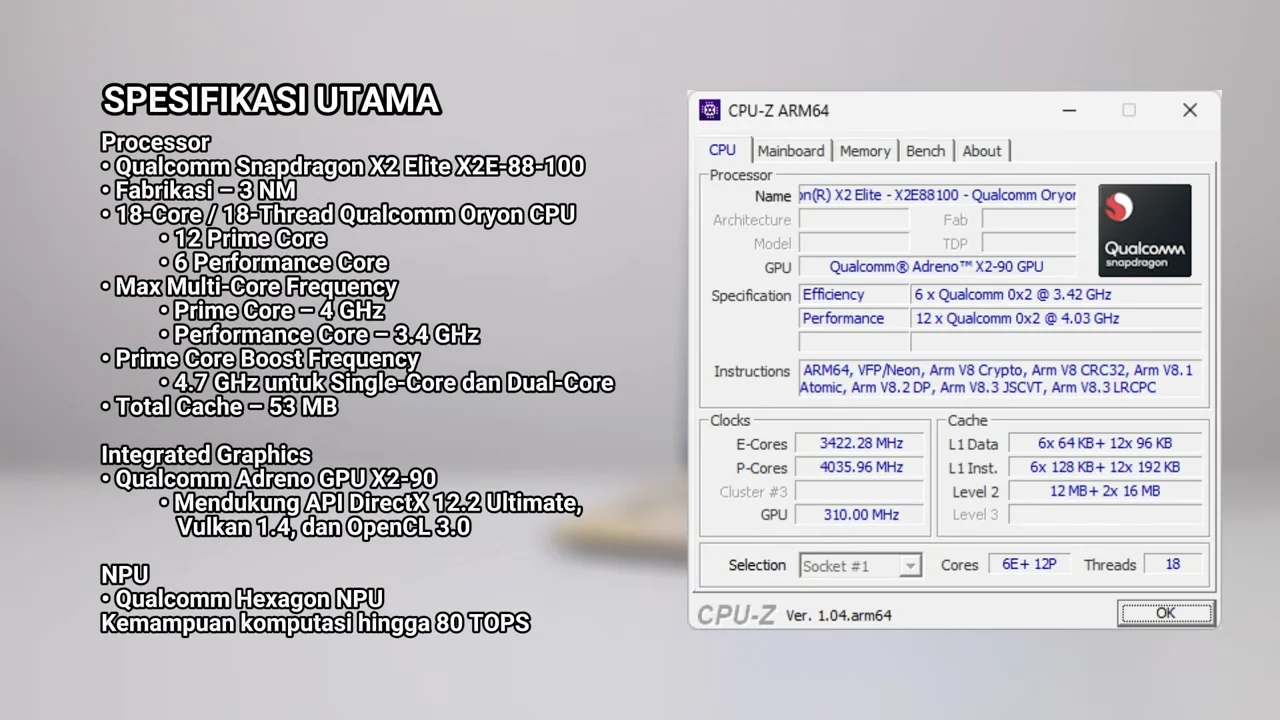Select the Efficiency specification label
The image size is (1280, 720).
853,294
